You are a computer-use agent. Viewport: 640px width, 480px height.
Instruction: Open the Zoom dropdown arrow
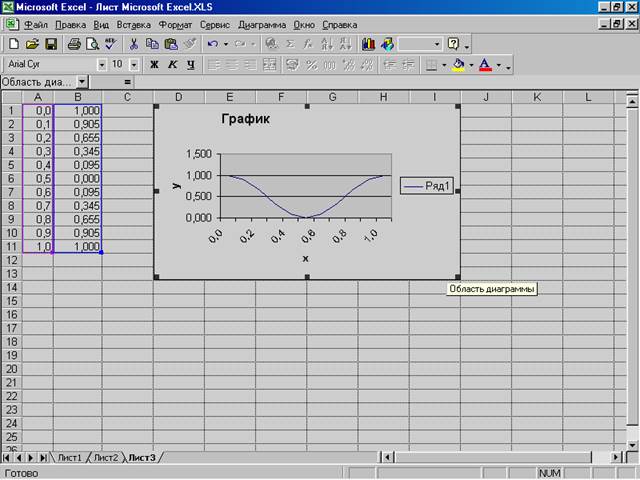click(437, 44)
